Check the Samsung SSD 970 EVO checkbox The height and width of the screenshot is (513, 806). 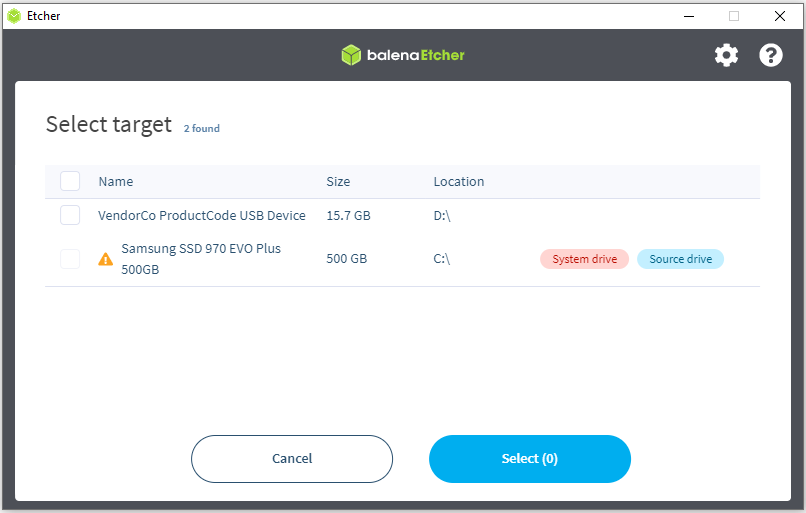click(x=70, y=259)
